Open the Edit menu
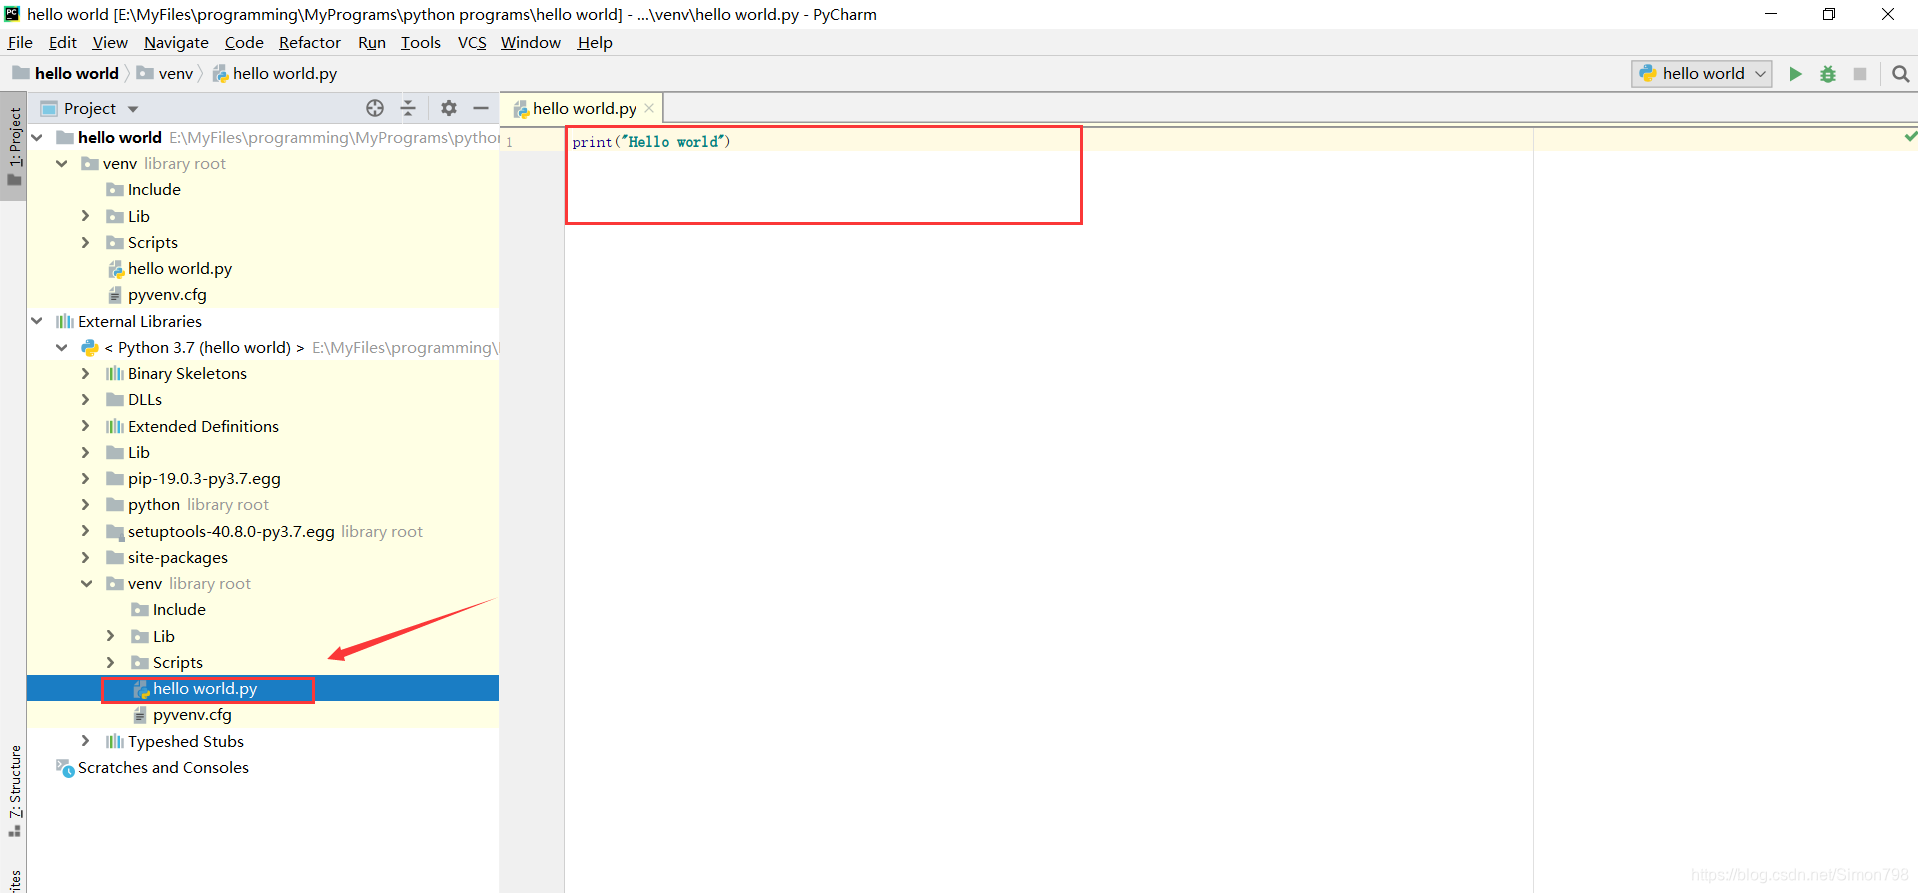 pyautogui.click(x=62, y=42)
